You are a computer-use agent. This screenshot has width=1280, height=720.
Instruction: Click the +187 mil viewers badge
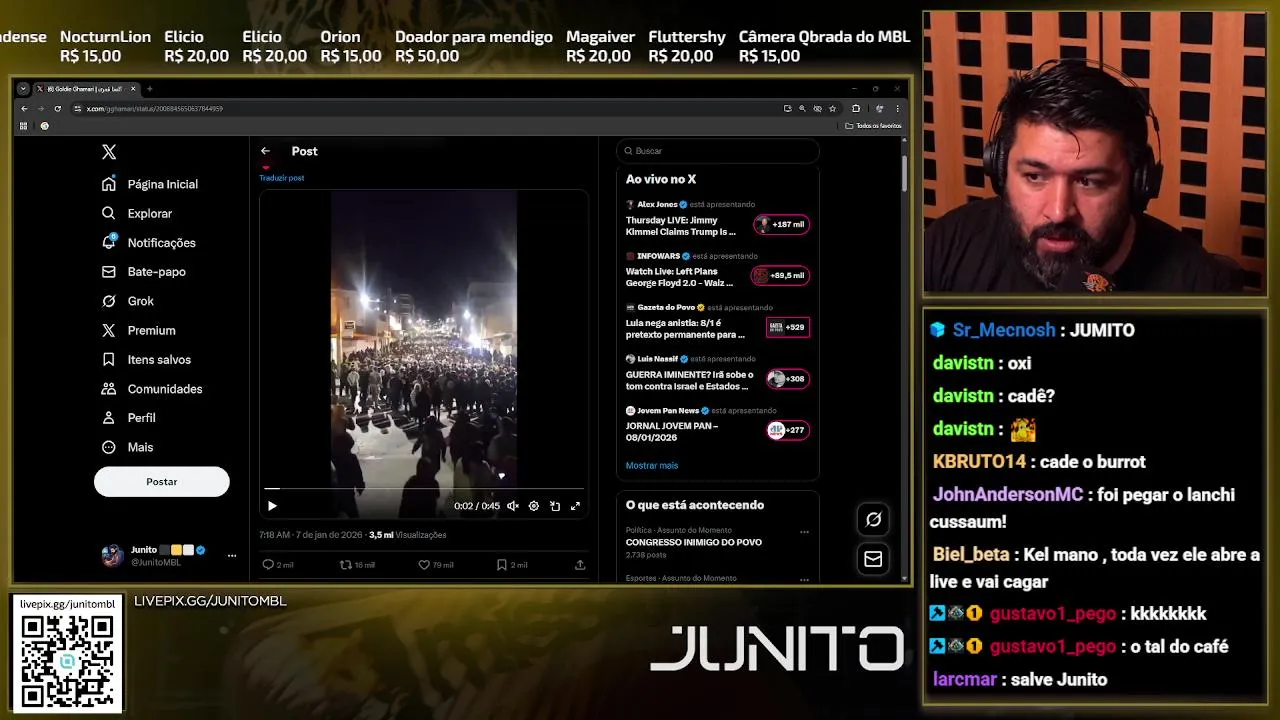point(781,224)
